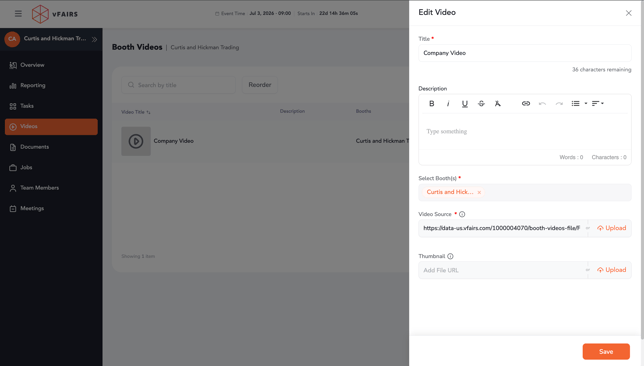
Task: Clear text formatting
Action: pyautogui.click(x=497, y=104)
